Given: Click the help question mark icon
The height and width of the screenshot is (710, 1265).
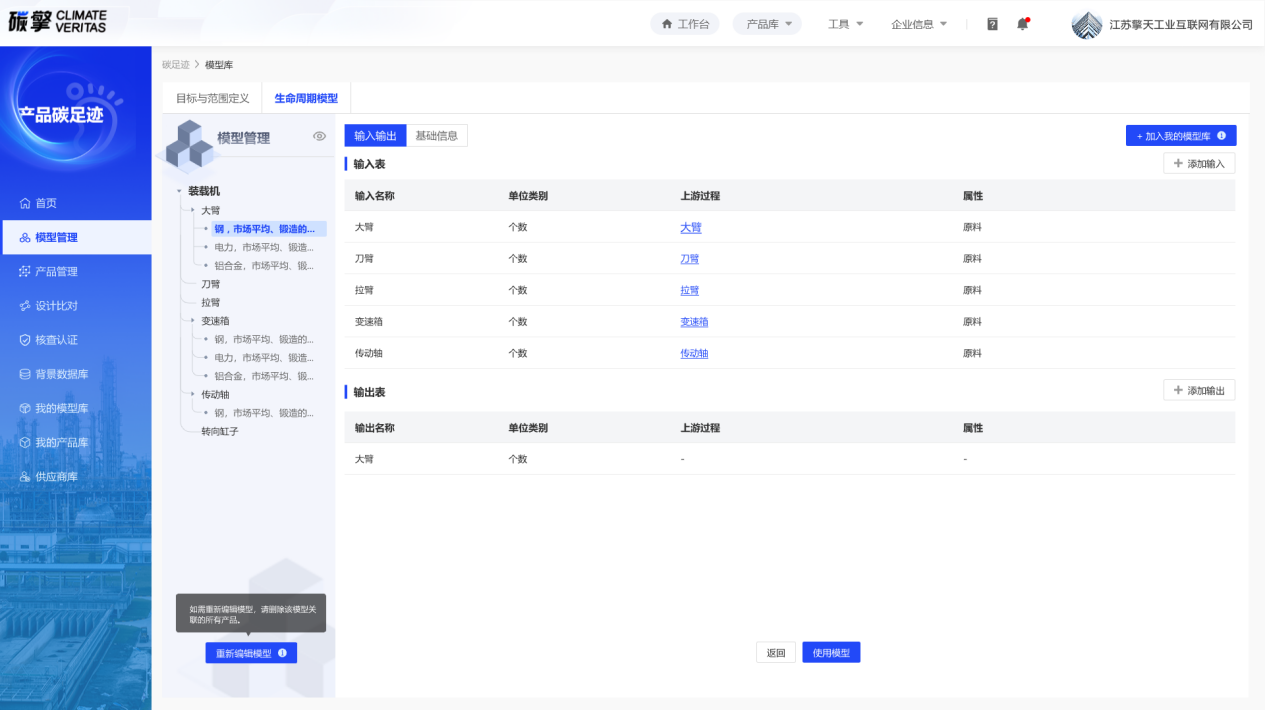Looking at the screenshot, I should click(992, 24).
